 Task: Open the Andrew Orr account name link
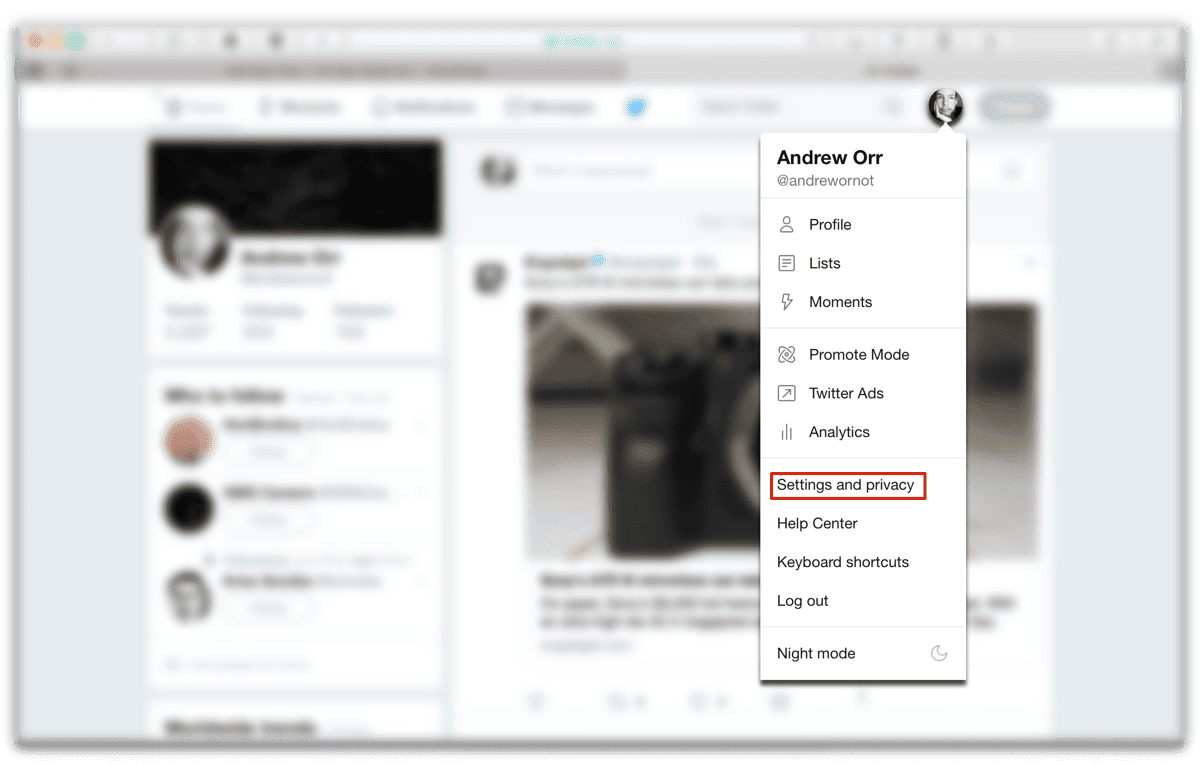point(829,158)
